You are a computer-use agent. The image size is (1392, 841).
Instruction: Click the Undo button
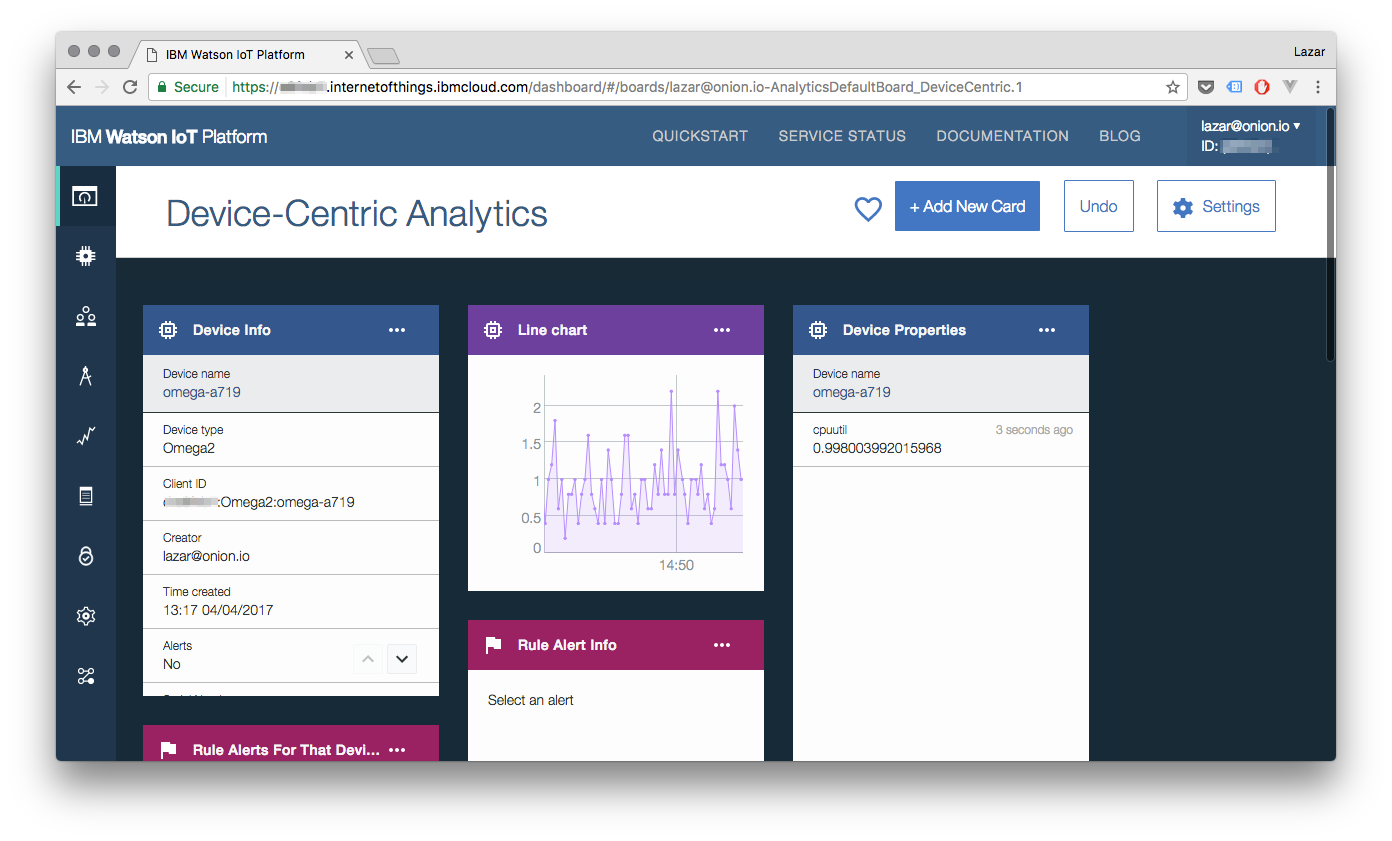click(x=1098, y=206)
